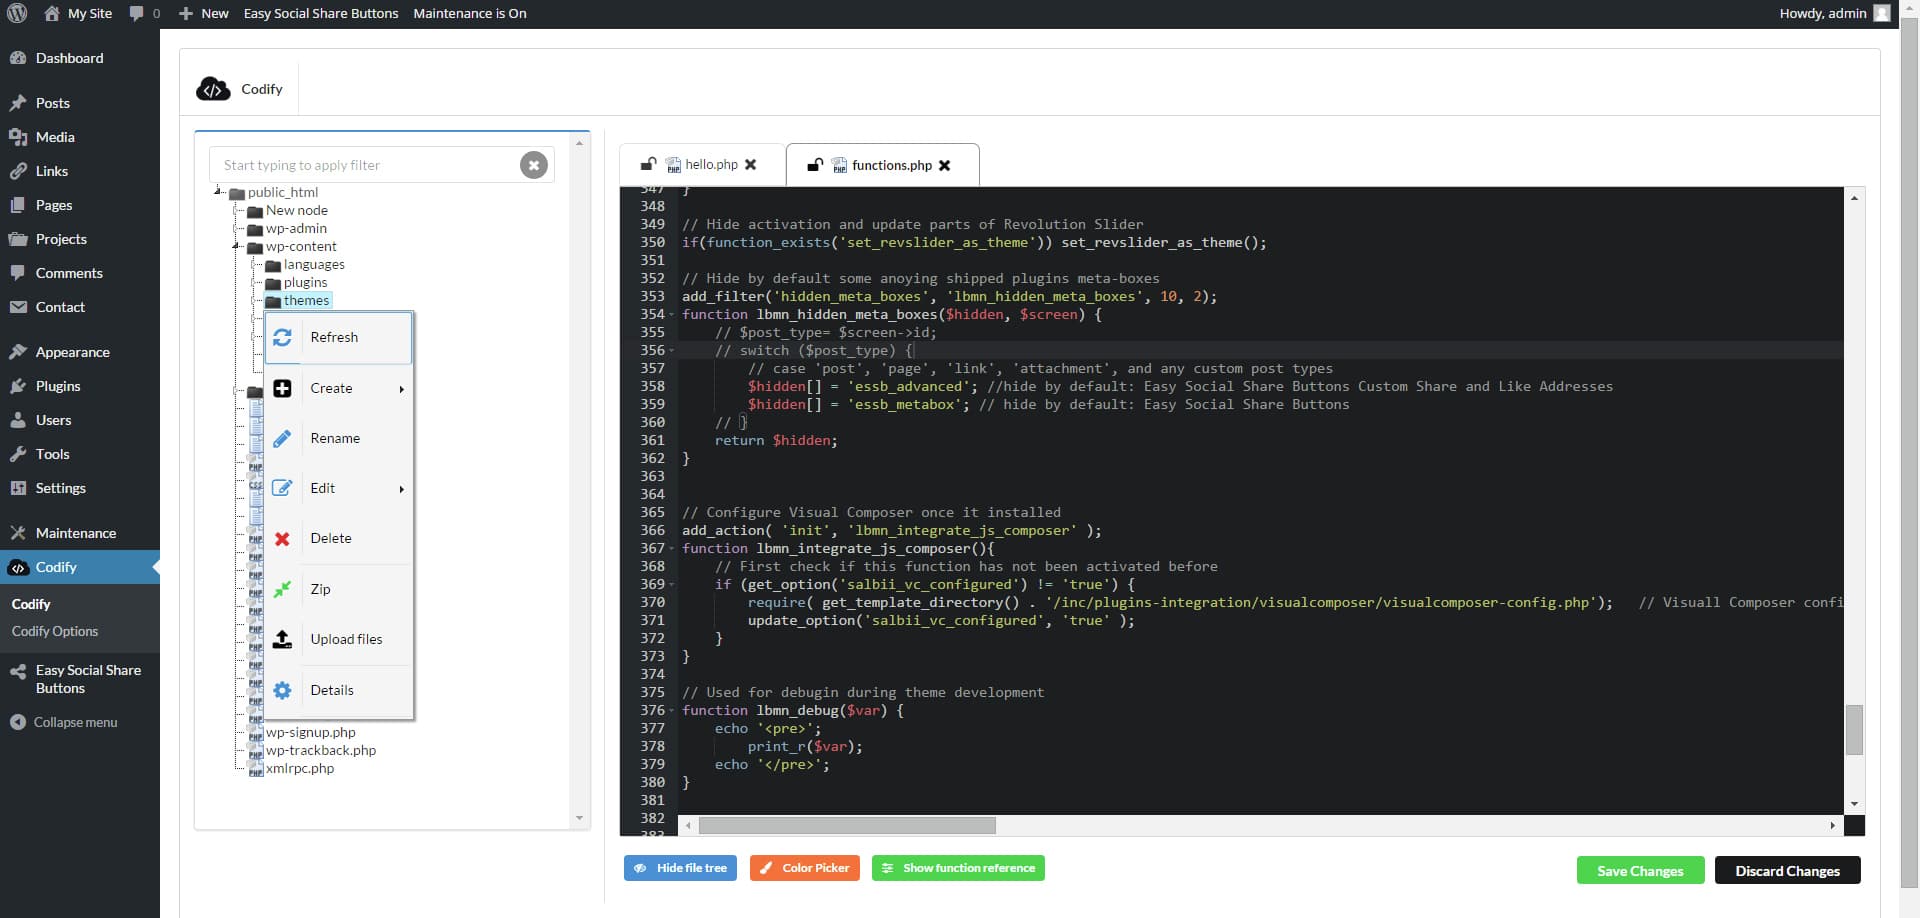Screen dimensions: 1920x918
Task: Click the editor vertical scrollbar thumb
Action: (x=1854, y=729)
